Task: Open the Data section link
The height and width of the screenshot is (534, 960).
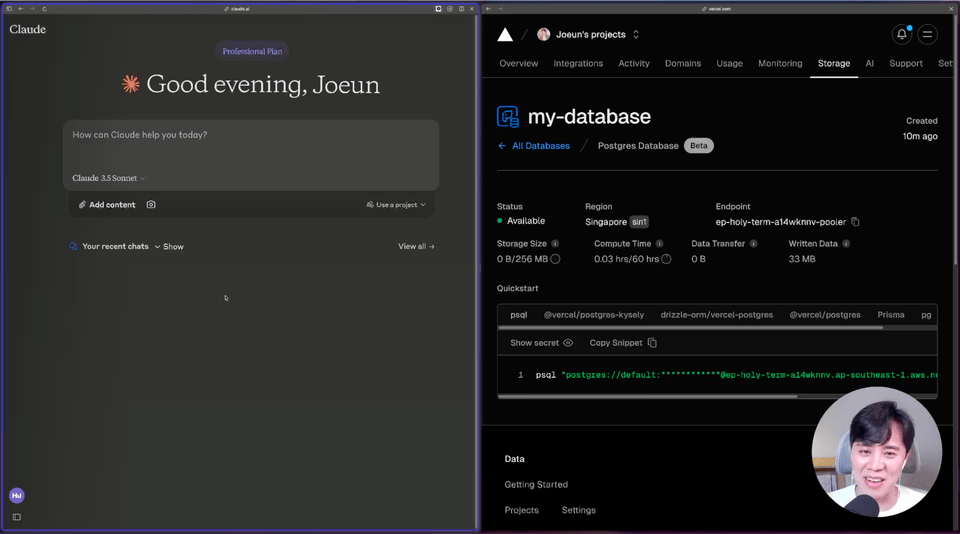Action: 514,459
